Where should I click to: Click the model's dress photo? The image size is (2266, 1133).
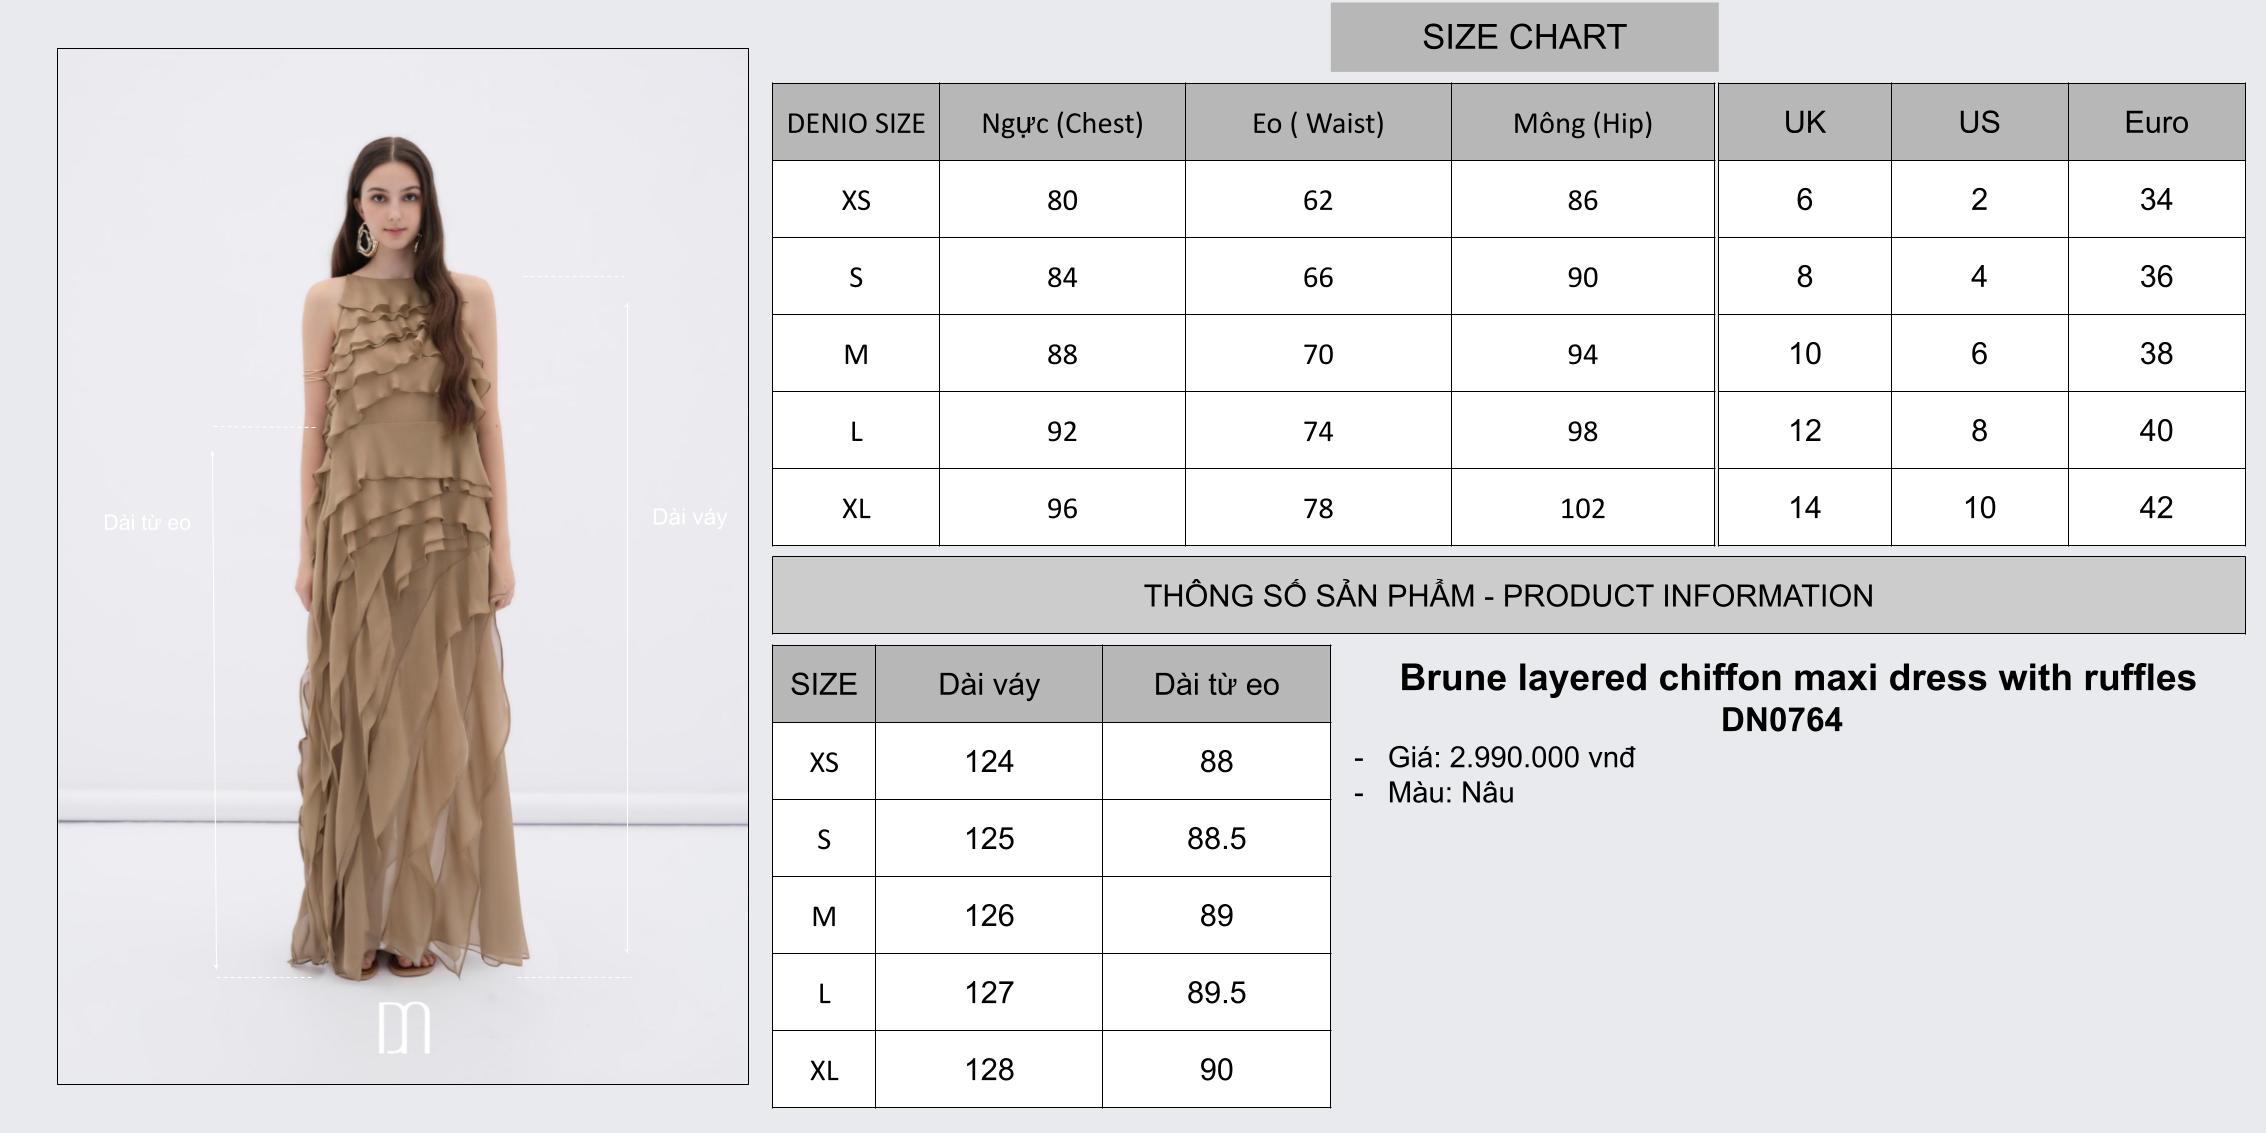[404, 600]
